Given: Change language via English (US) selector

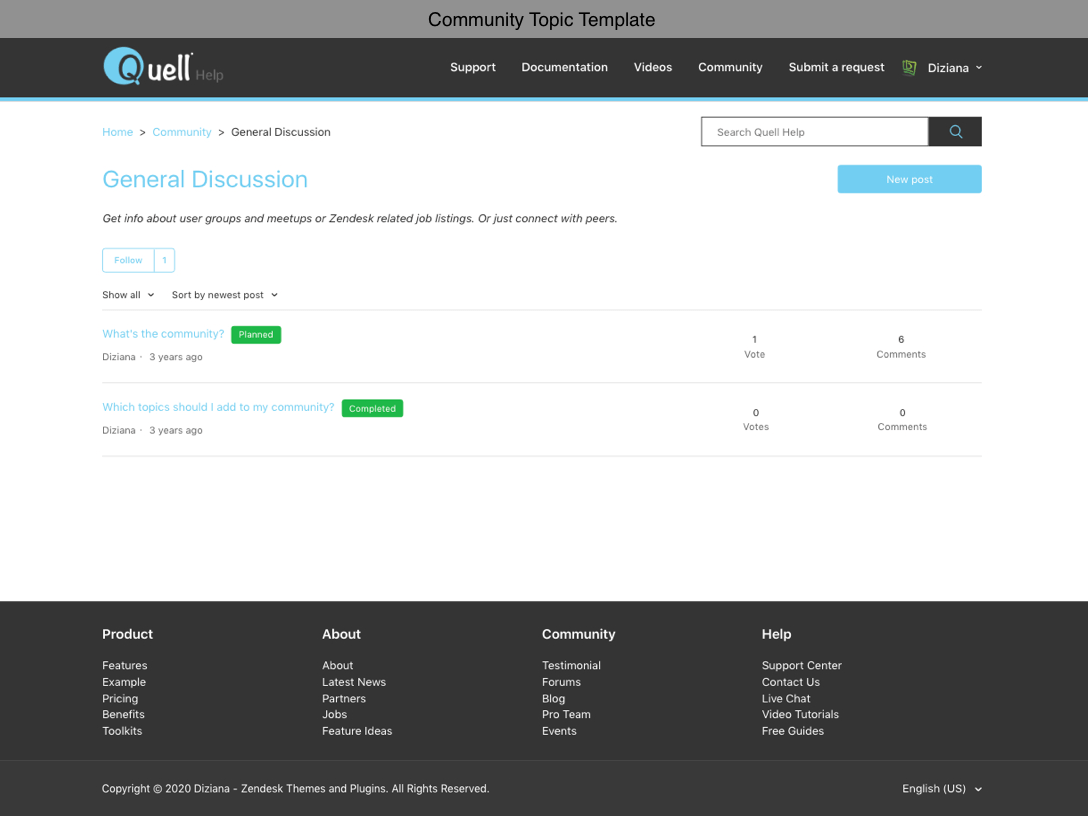Looking at the screenshot, I should point(941,789).
